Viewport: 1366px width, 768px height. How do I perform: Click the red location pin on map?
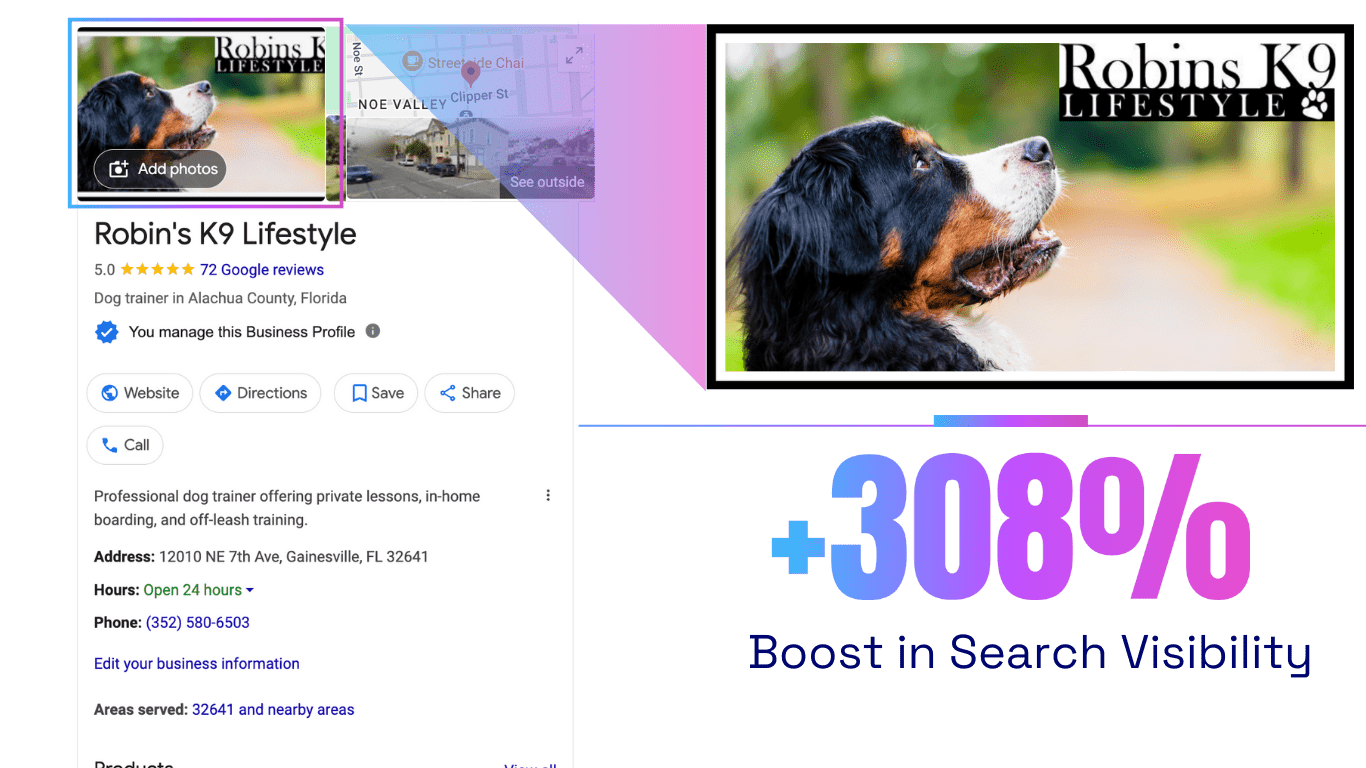tap(470, 73)
